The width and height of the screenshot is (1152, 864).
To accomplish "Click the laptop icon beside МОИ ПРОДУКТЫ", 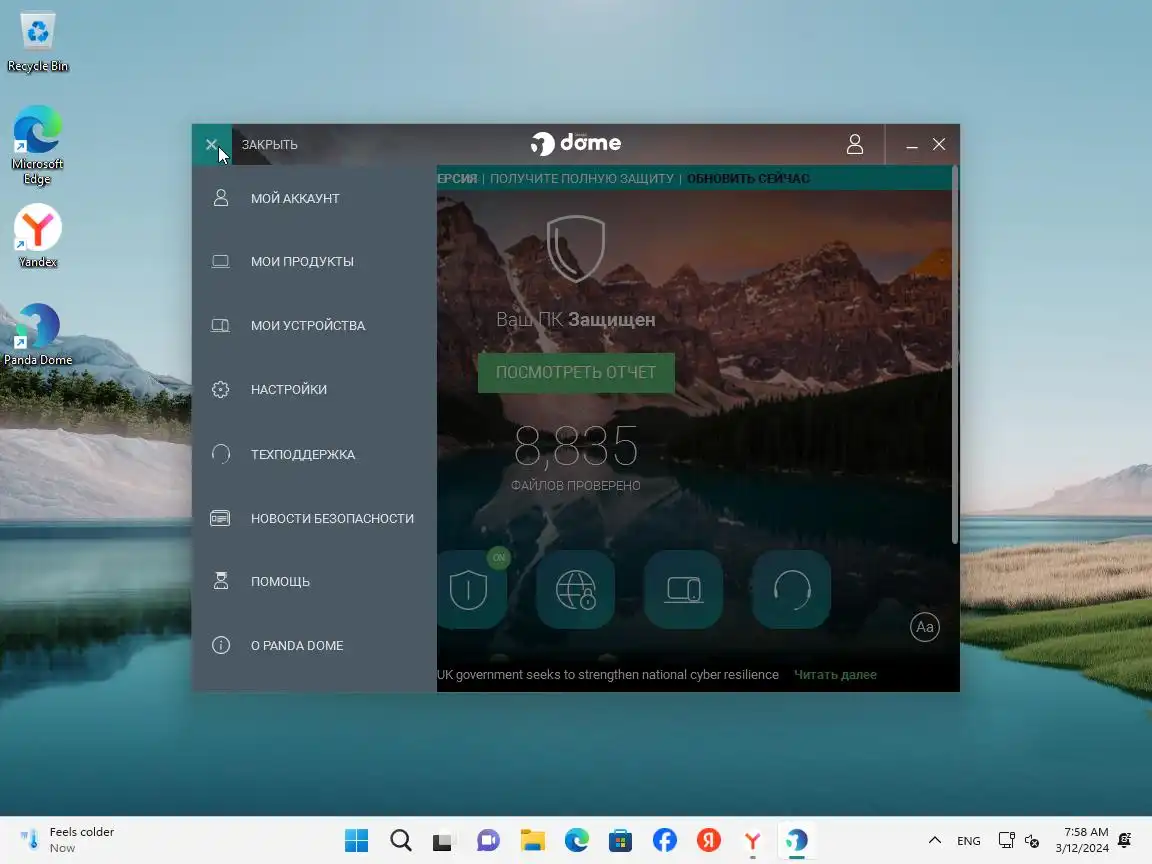I will pyautogui.click(x=220, y=262).
